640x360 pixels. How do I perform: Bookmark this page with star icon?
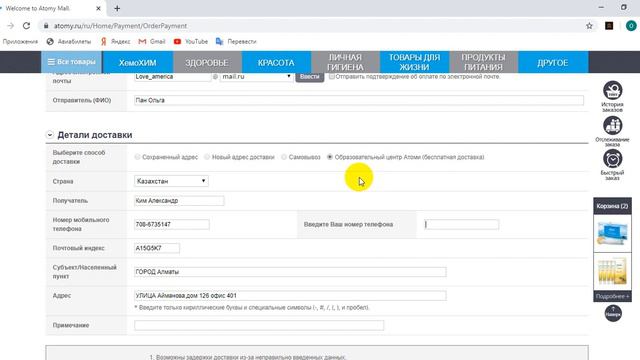589,26
